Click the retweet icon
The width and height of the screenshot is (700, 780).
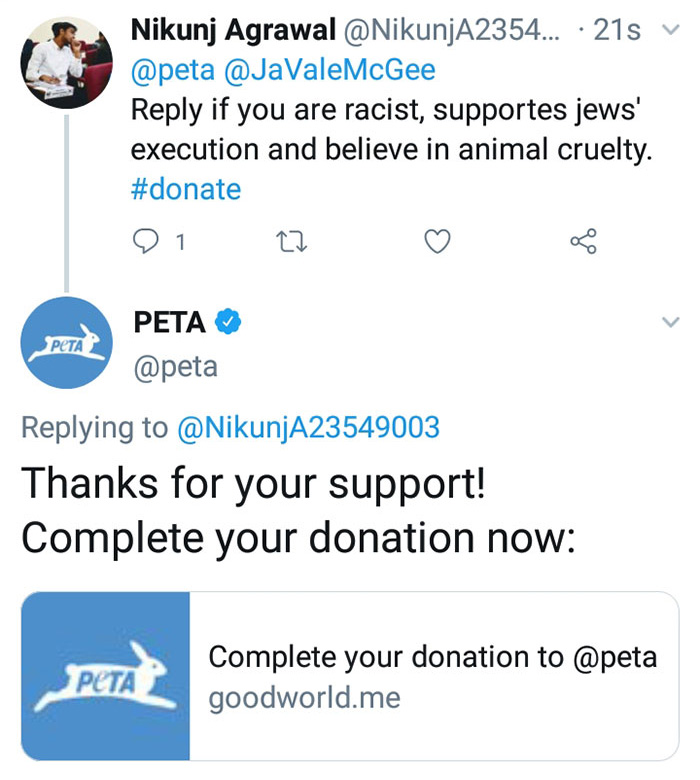click(x=292, y=241)
